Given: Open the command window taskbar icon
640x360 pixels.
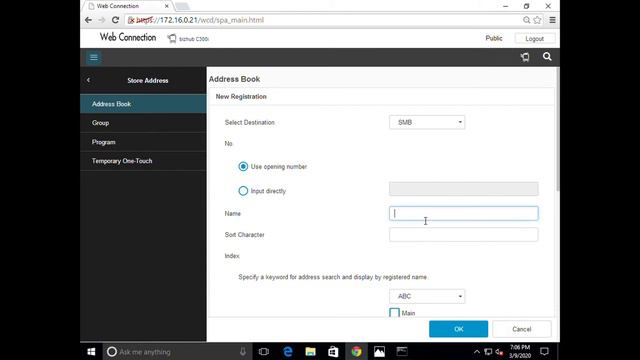Looking at the screenshot, I should click(402, 351).
